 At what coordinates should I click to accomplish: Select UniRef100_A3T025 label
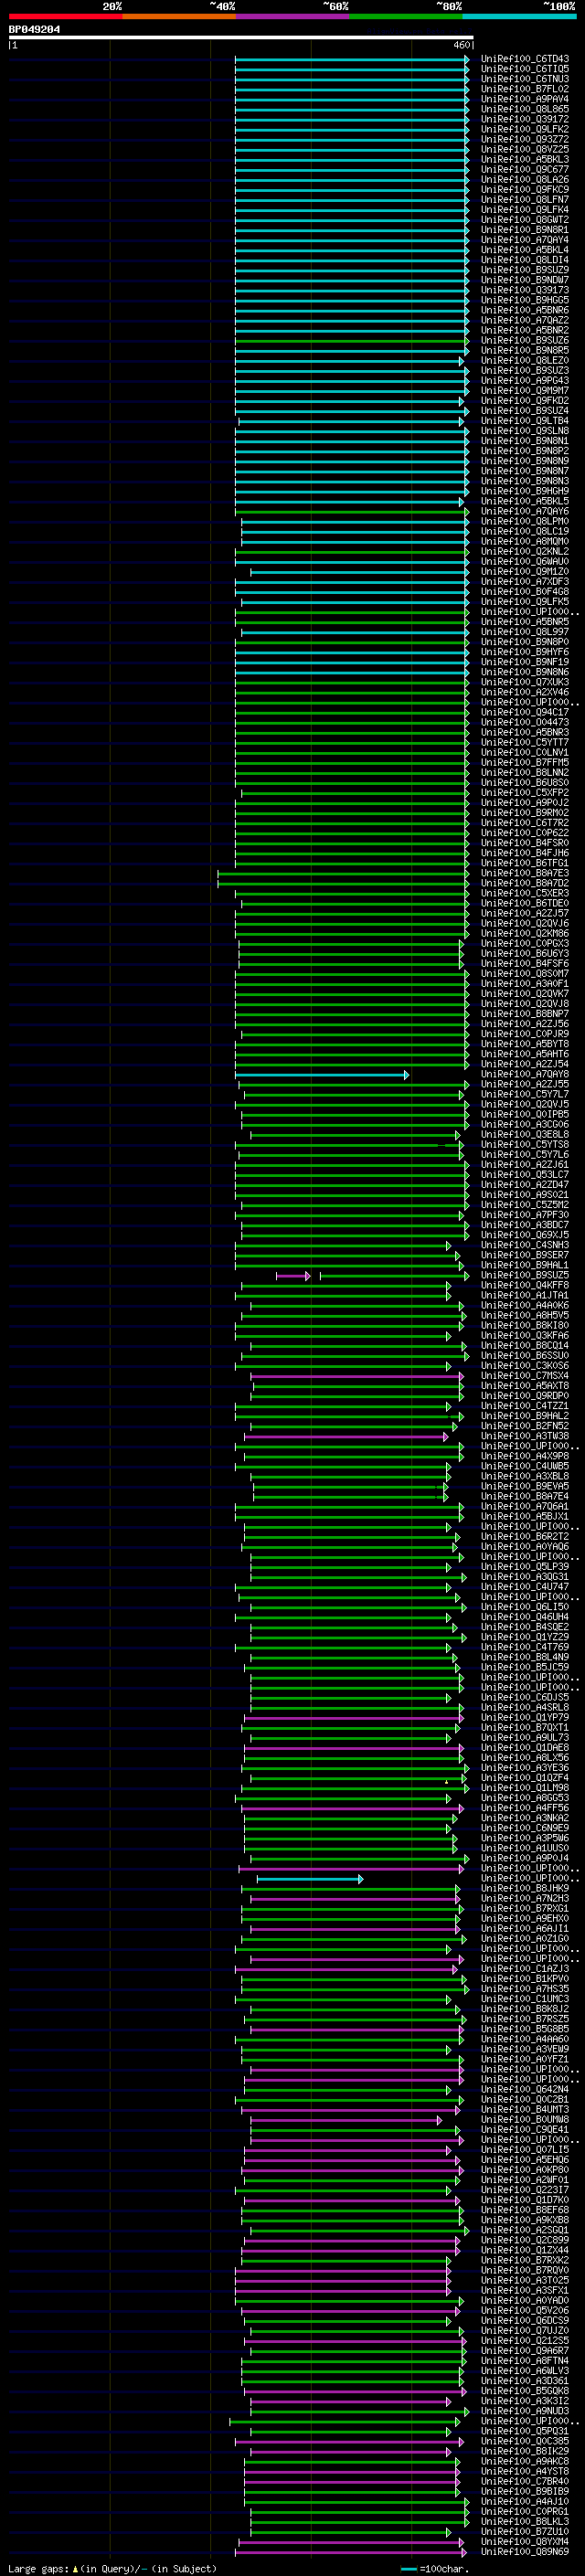click(x=525, y=2280)
